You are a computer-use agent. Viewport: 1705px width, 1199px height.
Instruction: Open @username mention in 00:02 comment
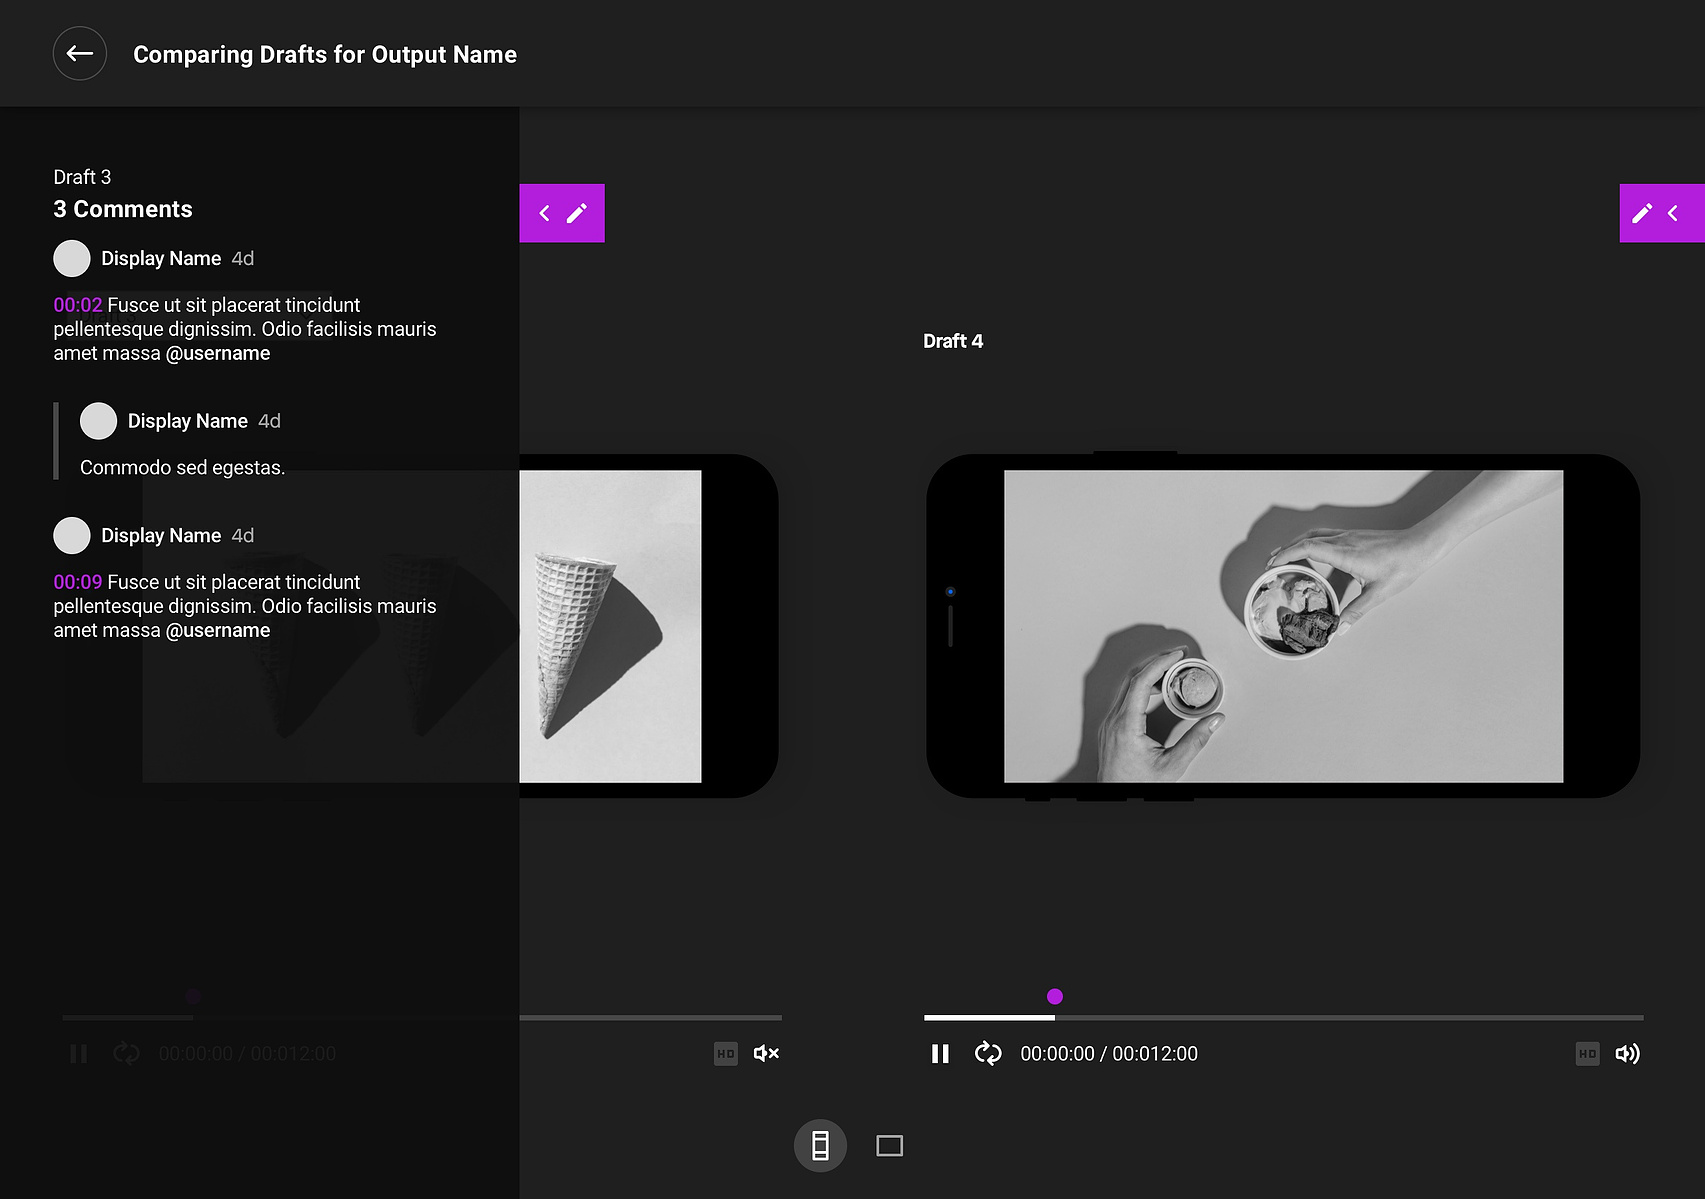pyautogui.click(x=218, y=353)
